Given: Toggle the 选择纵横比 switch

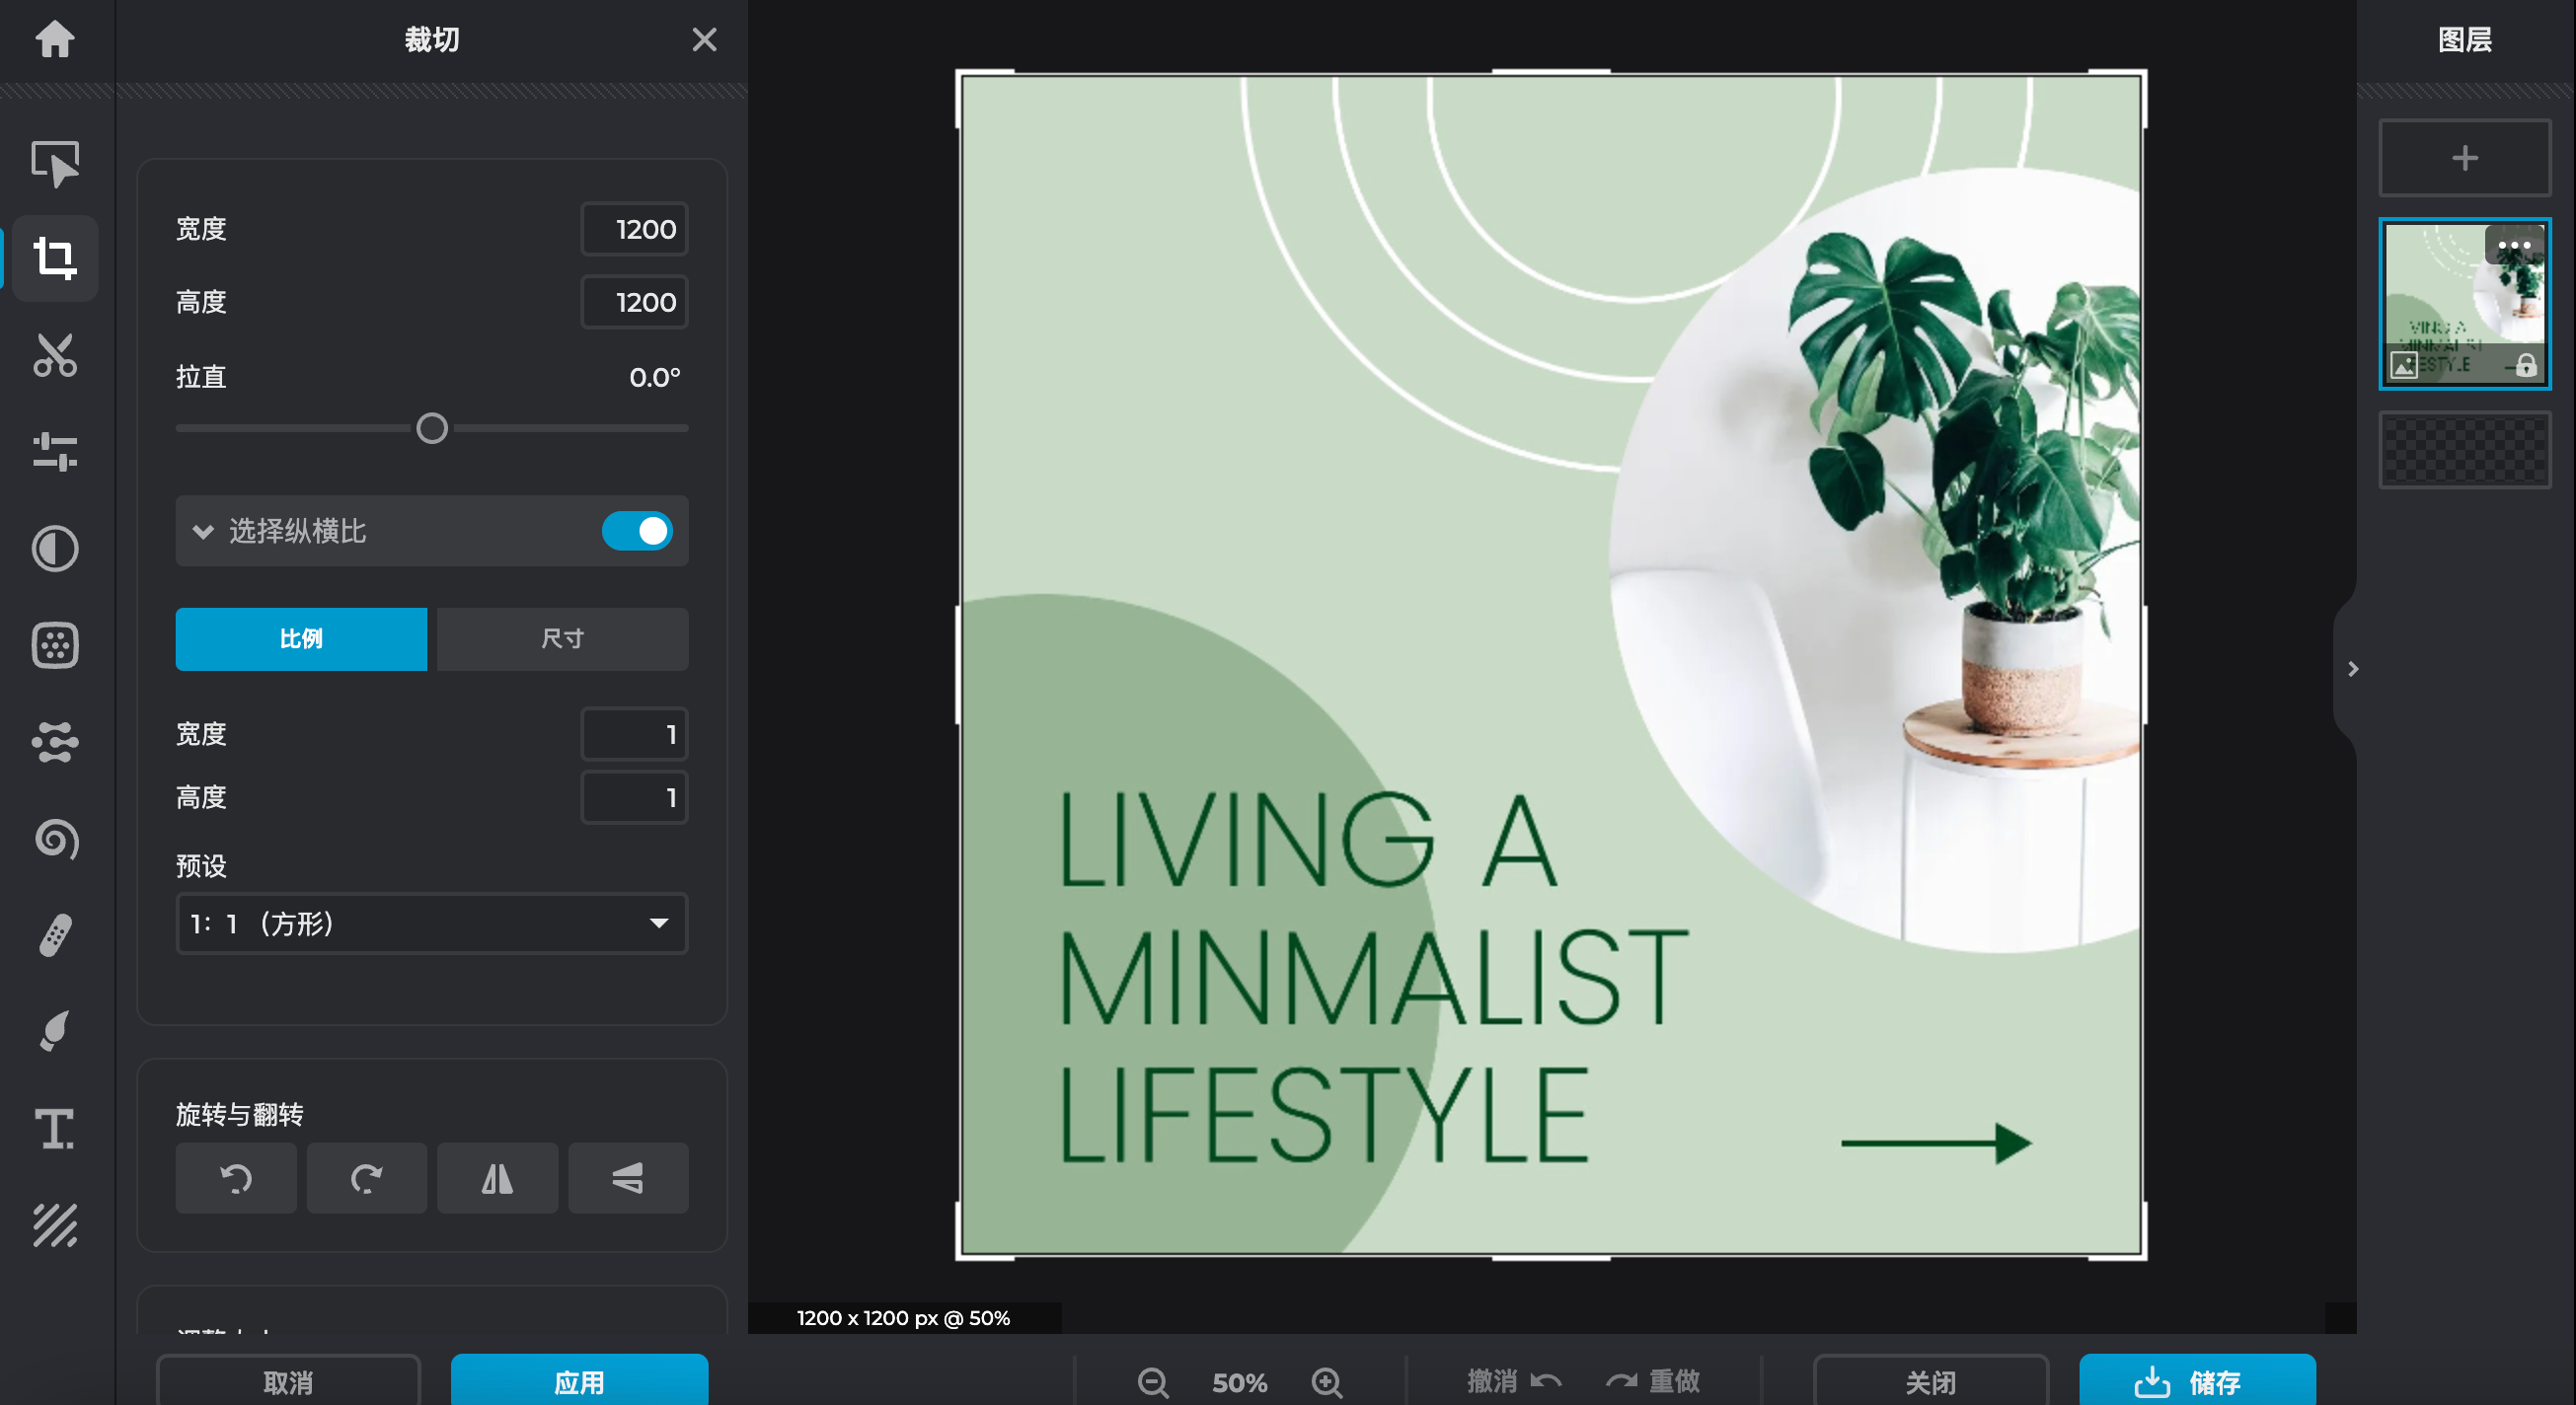Looking at the screenshot, I should 637,531.
